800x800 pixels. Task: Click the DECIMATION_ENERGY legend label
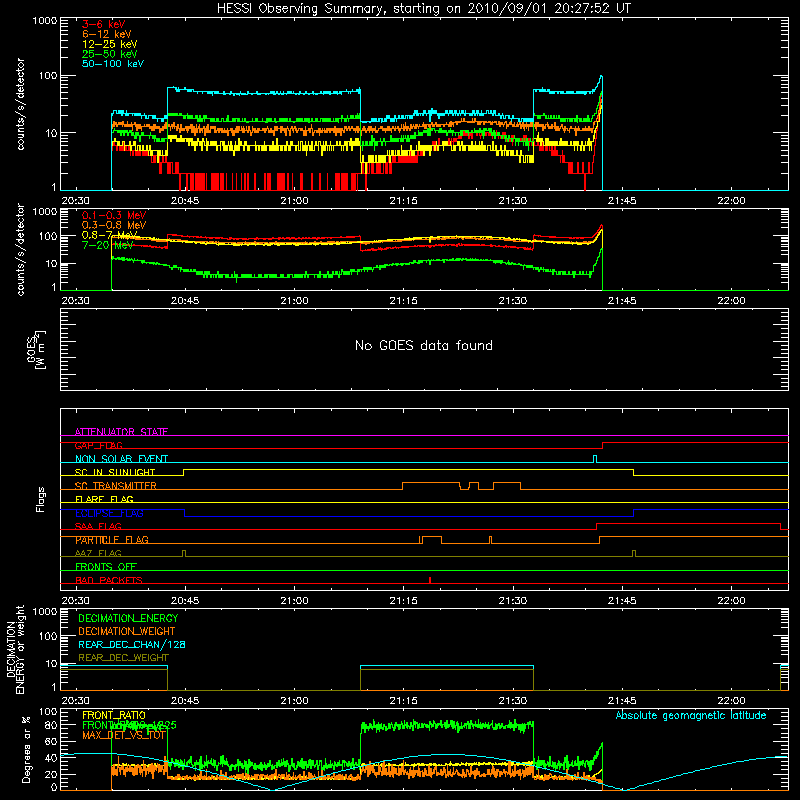[128, 618]
